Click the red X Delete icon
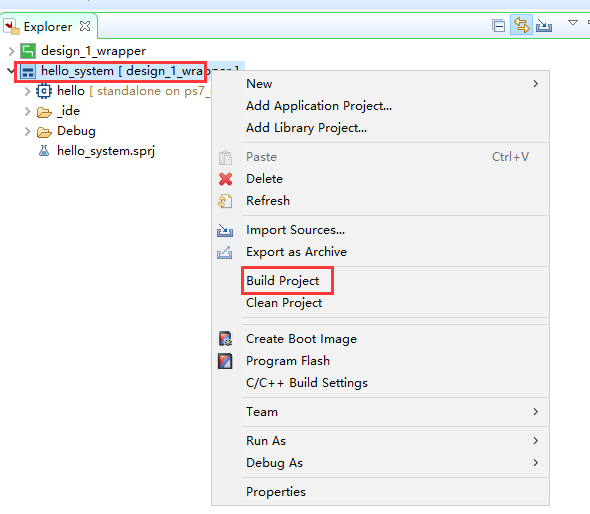Screen dimensions: 590x514 [x=225, y=179]
